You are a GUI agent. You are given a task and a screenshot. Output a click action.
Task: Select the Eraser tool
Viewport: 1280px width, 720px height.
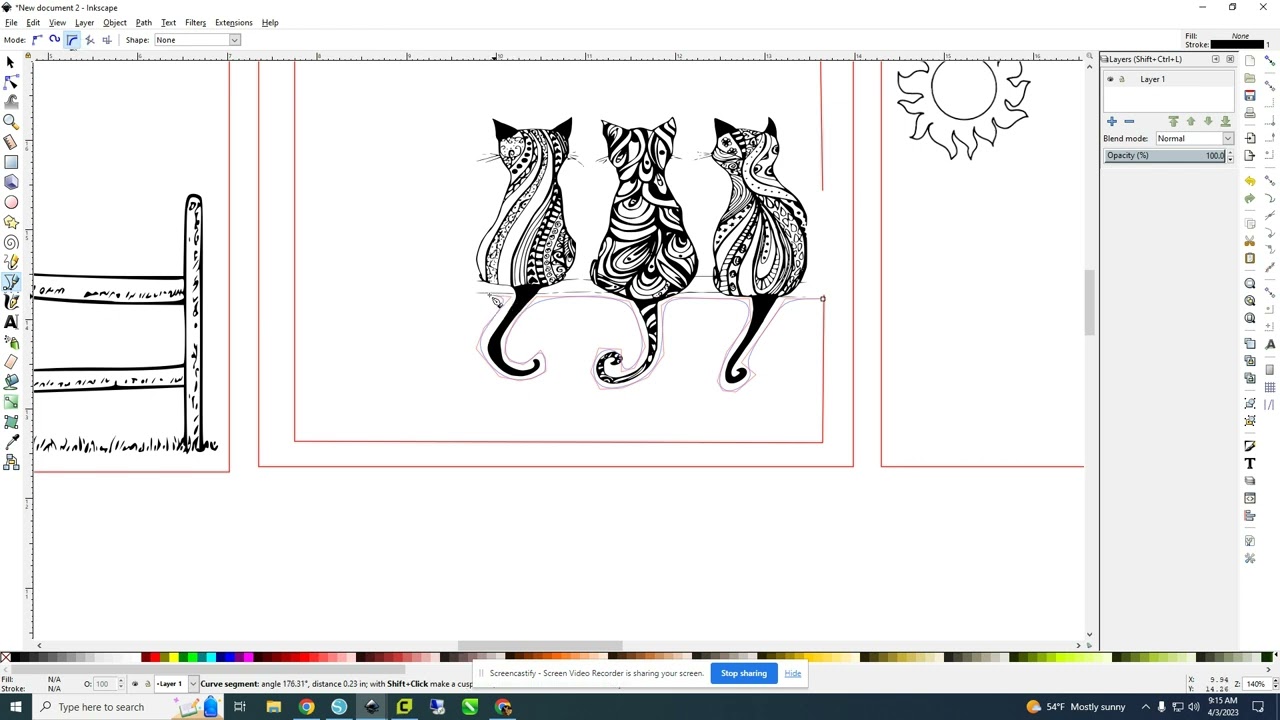point(11,362)
